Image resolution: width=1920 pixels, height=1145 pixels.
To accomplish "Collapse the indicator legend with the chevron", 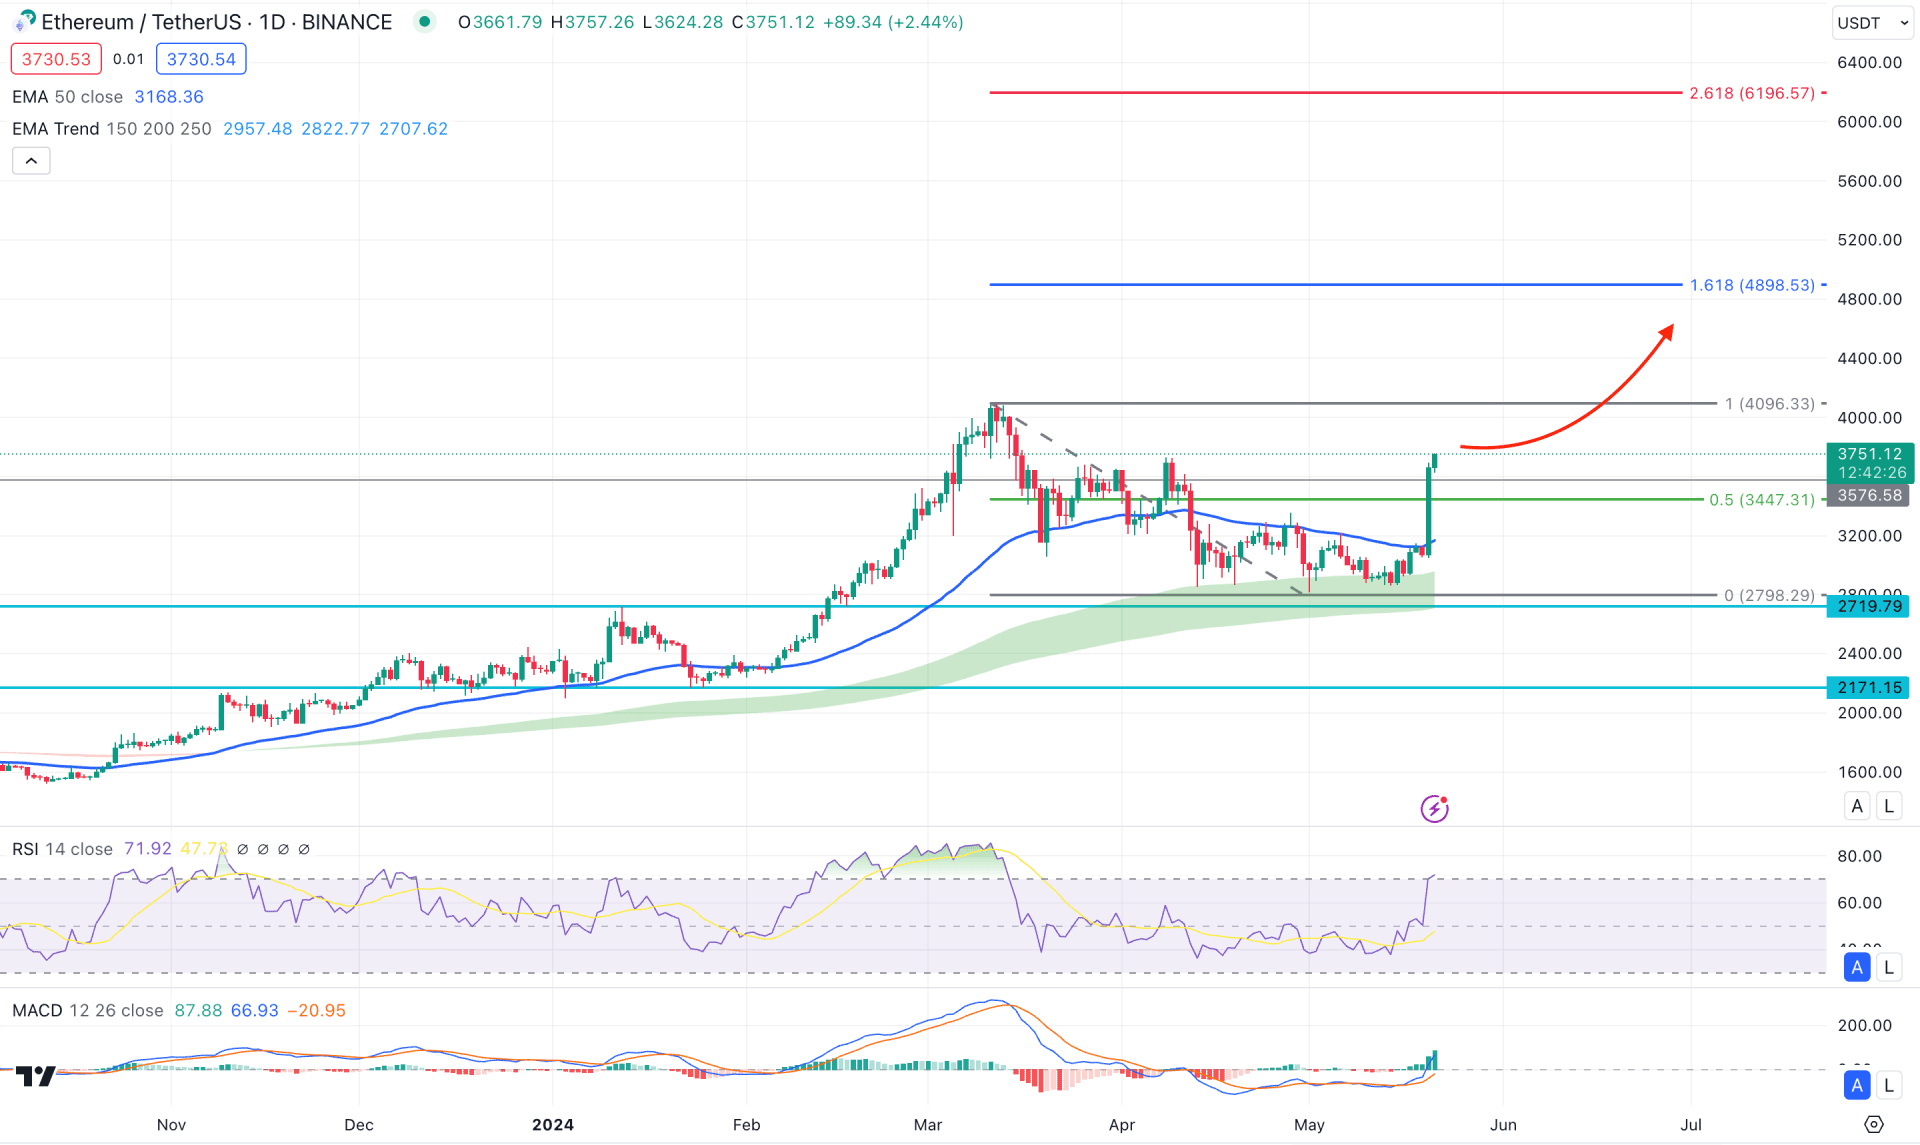I will tap(31, 161).
